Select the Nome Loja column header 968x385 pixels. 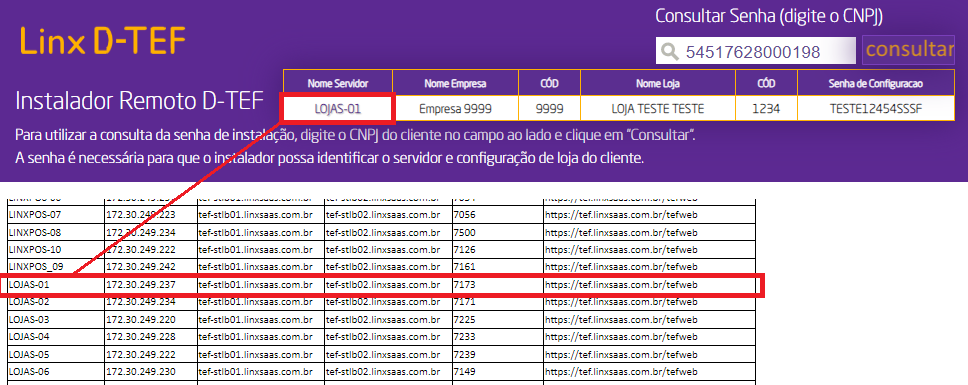(x=658, y=83)
